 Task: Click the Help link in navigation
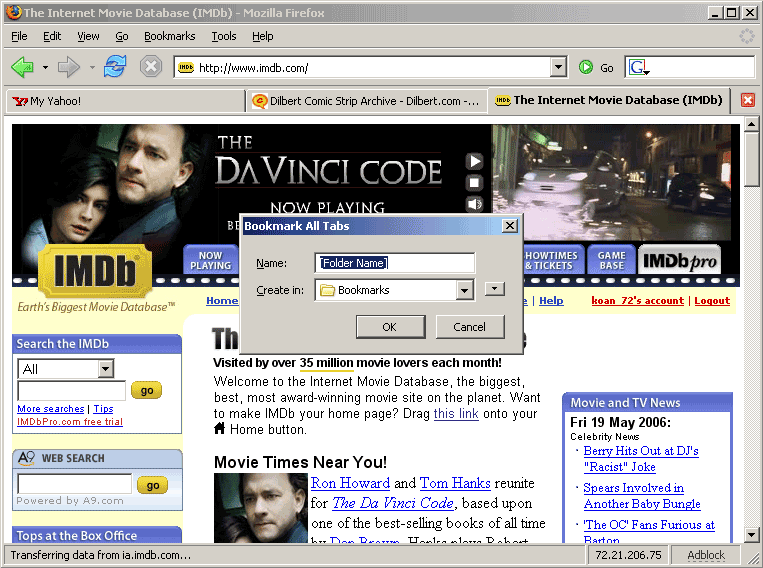click(x=551, y=300)
